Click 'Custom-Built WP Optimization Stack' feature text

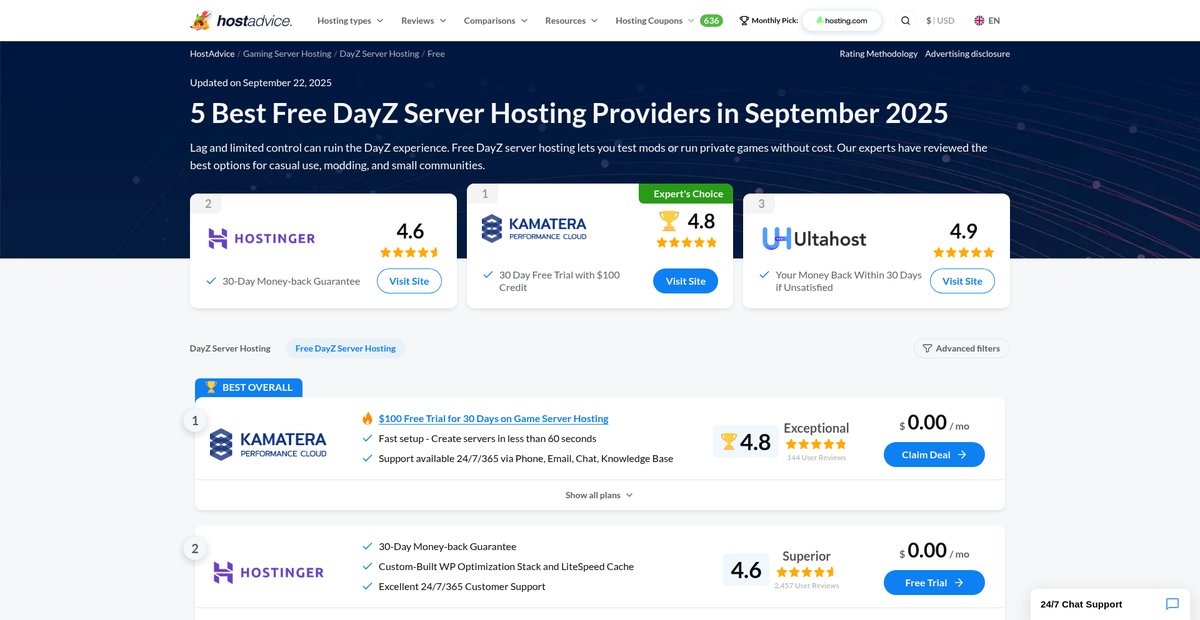pos(506,566)
